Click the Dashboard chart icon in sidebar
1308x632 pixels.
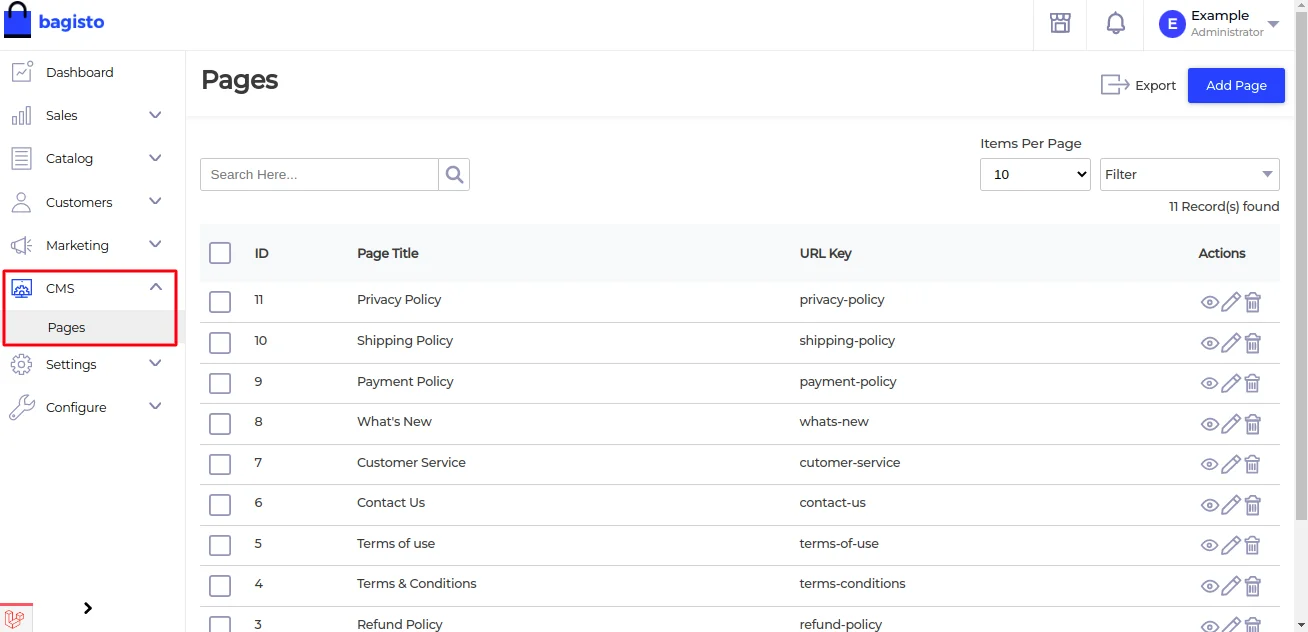point(21,72)
